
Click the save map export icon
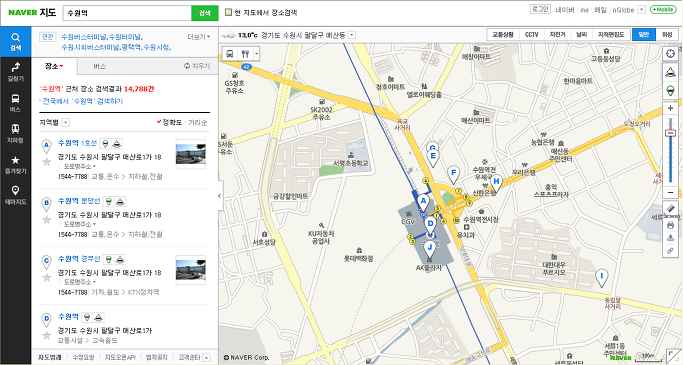click(x=670, y=238)
